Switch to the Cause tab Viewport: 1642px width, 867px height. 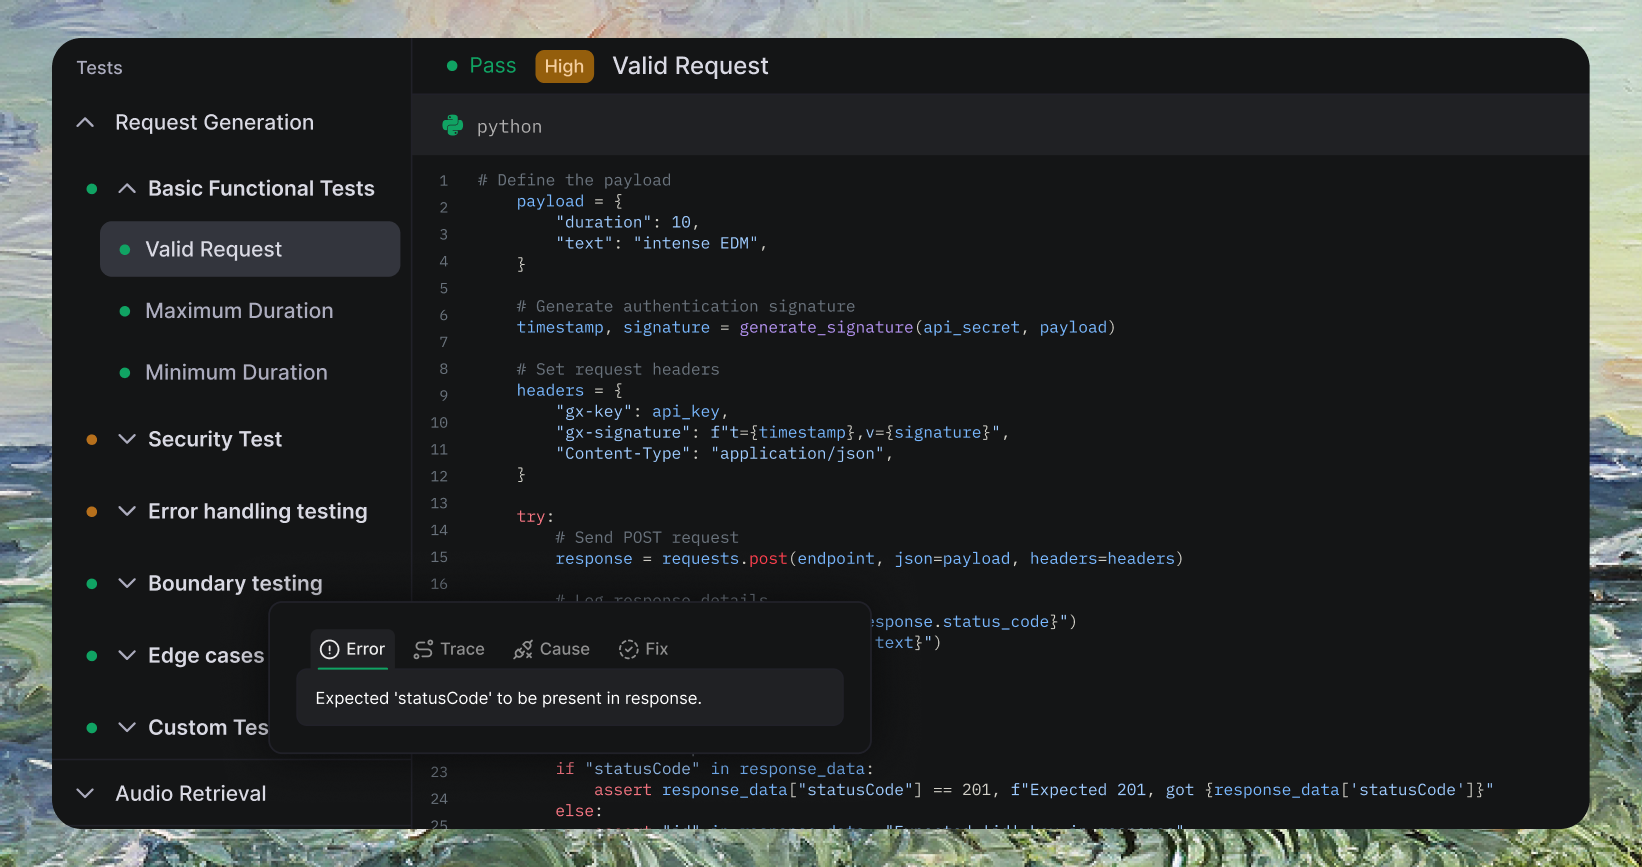click(x=552, y=650)
